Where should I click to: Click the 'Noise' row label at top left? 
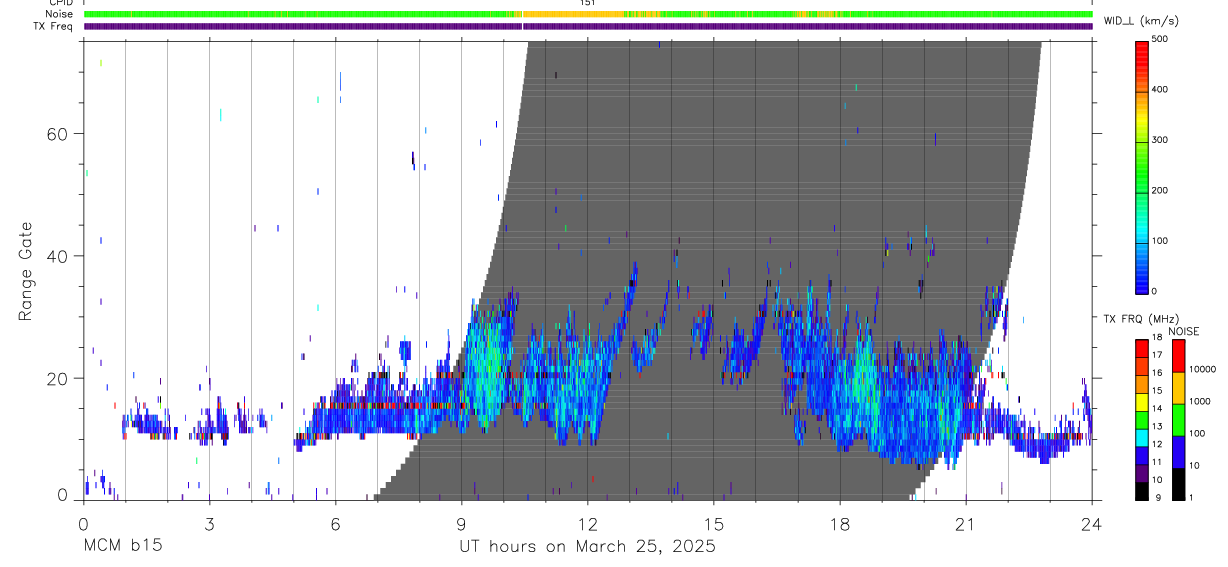[60, 14]
